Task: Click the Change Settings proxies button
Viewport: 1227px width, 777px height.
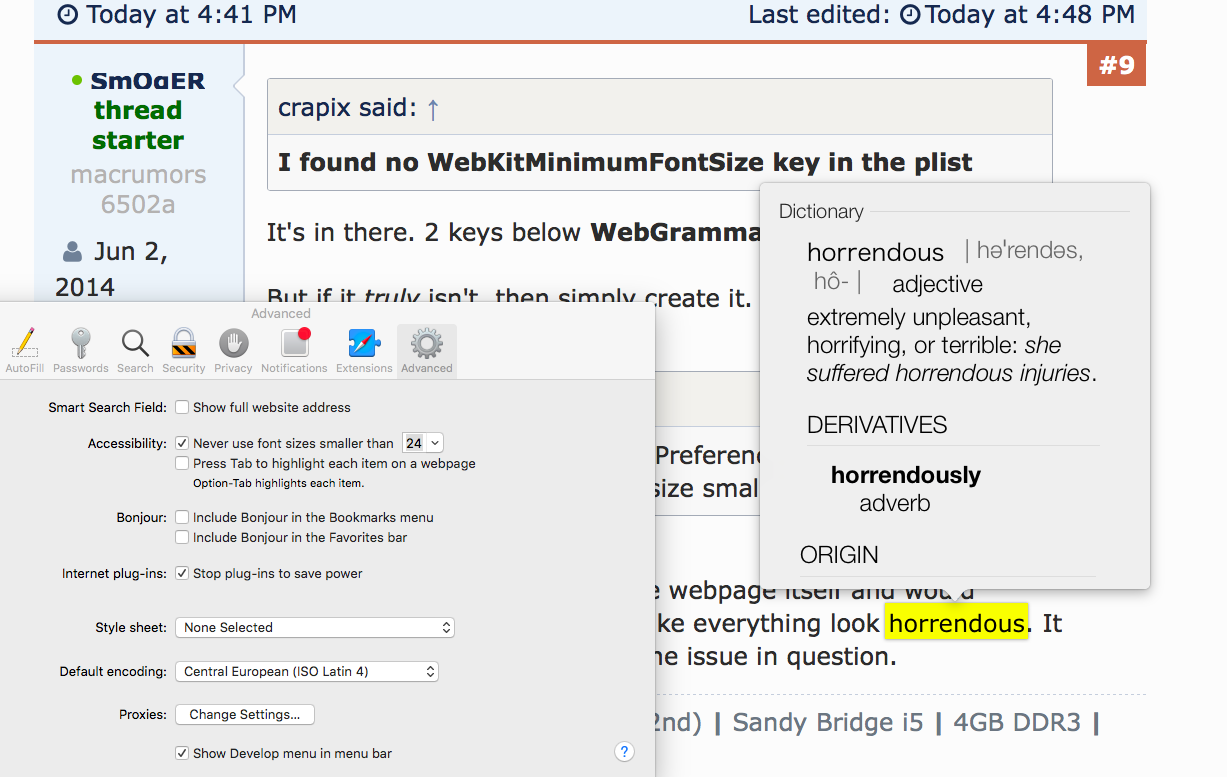Action: 245,714
